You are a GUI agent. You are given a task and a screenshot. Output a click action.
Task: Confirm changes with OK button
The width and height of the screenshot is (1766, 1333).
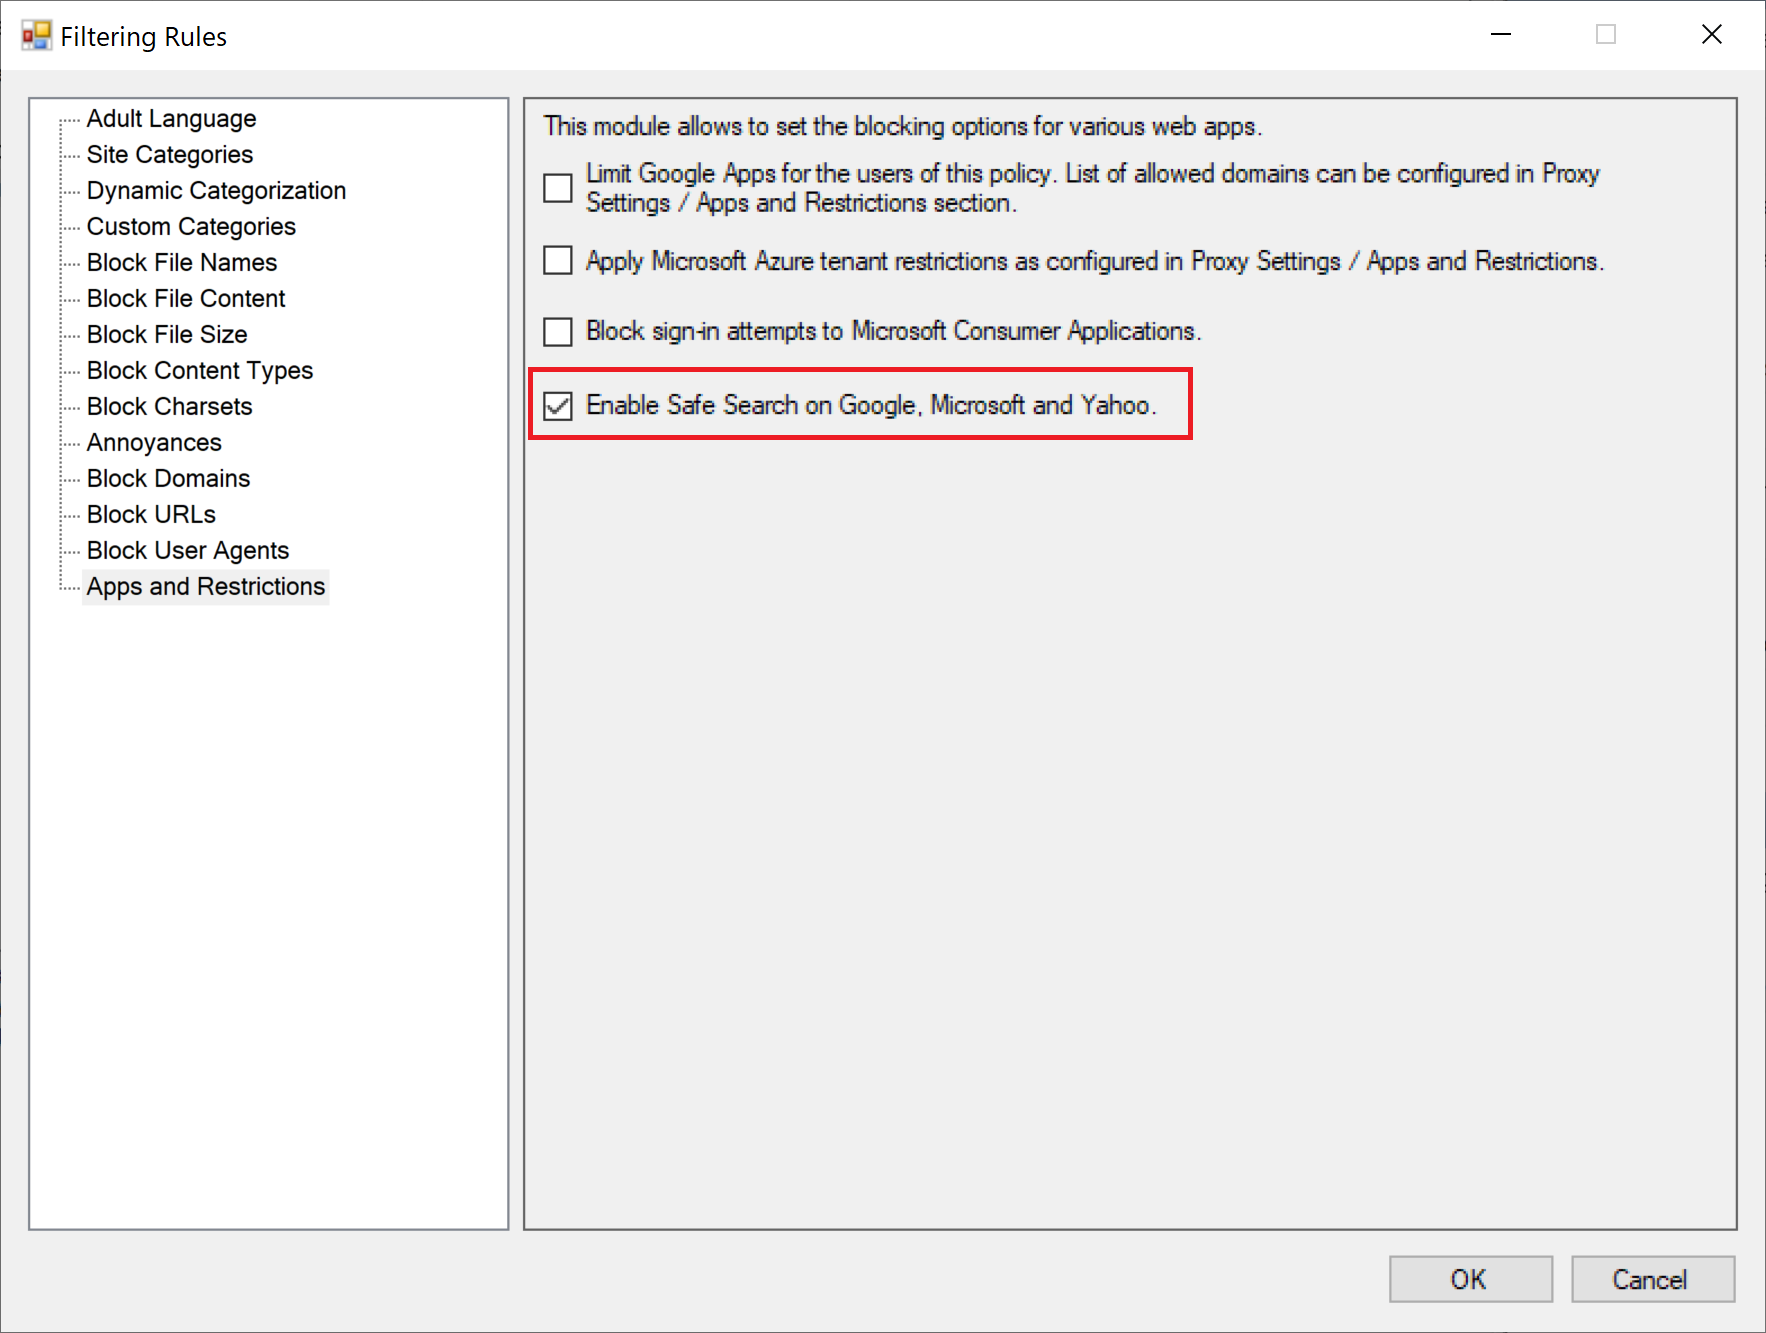pos(1470,1279)
